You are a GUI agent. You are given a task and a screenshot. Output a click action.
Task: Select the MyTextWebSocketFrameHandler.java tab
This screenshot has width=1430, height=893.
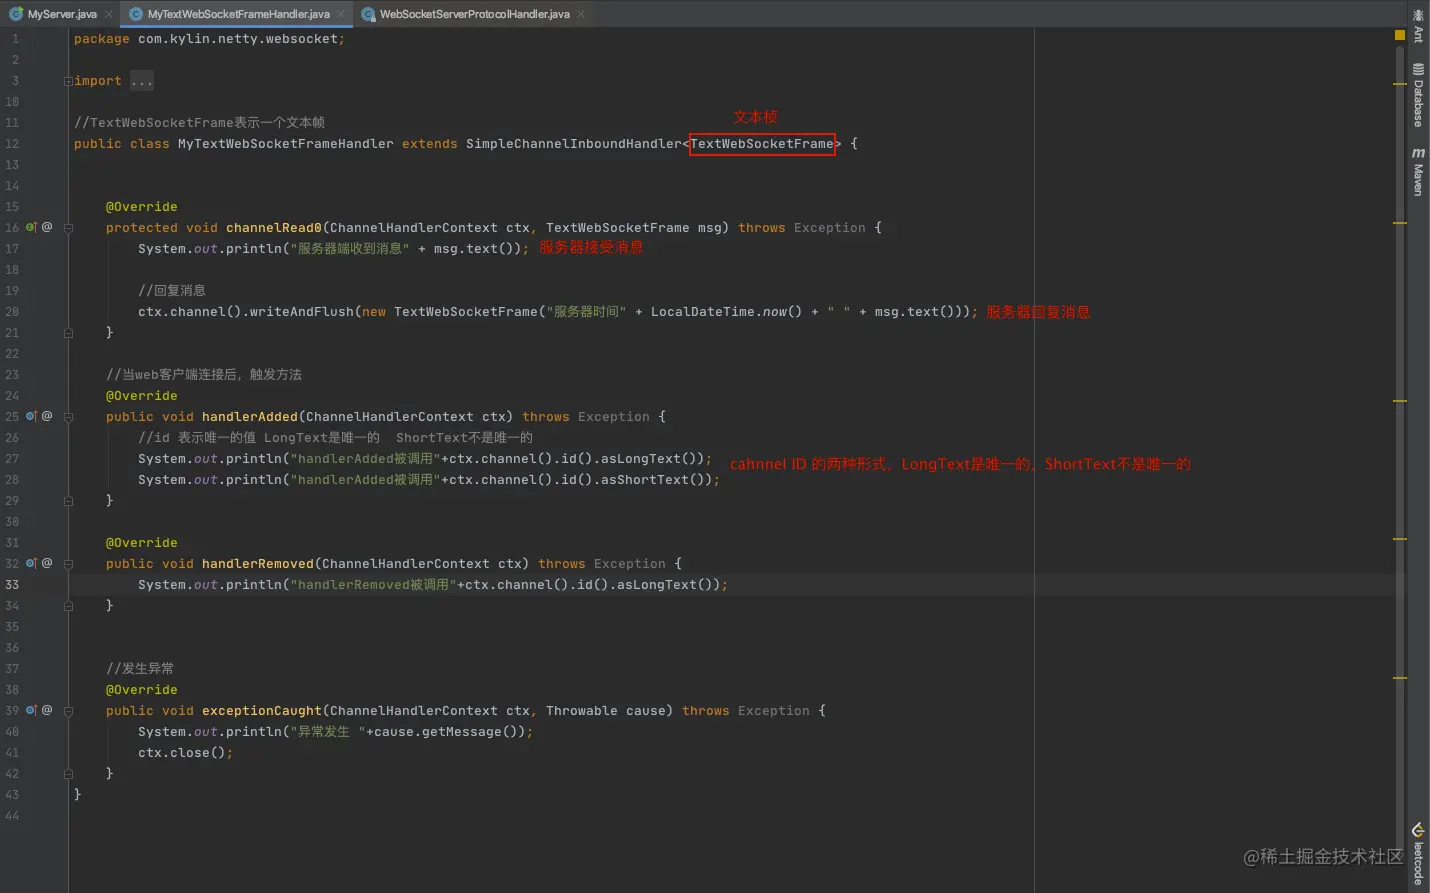(238, 14)
